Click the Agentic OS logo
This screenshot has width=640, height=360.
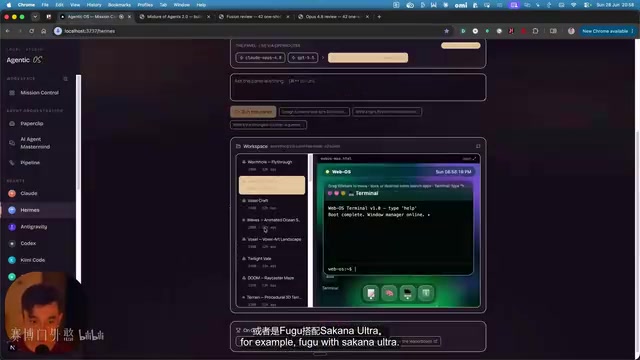[x=24, y=60]
